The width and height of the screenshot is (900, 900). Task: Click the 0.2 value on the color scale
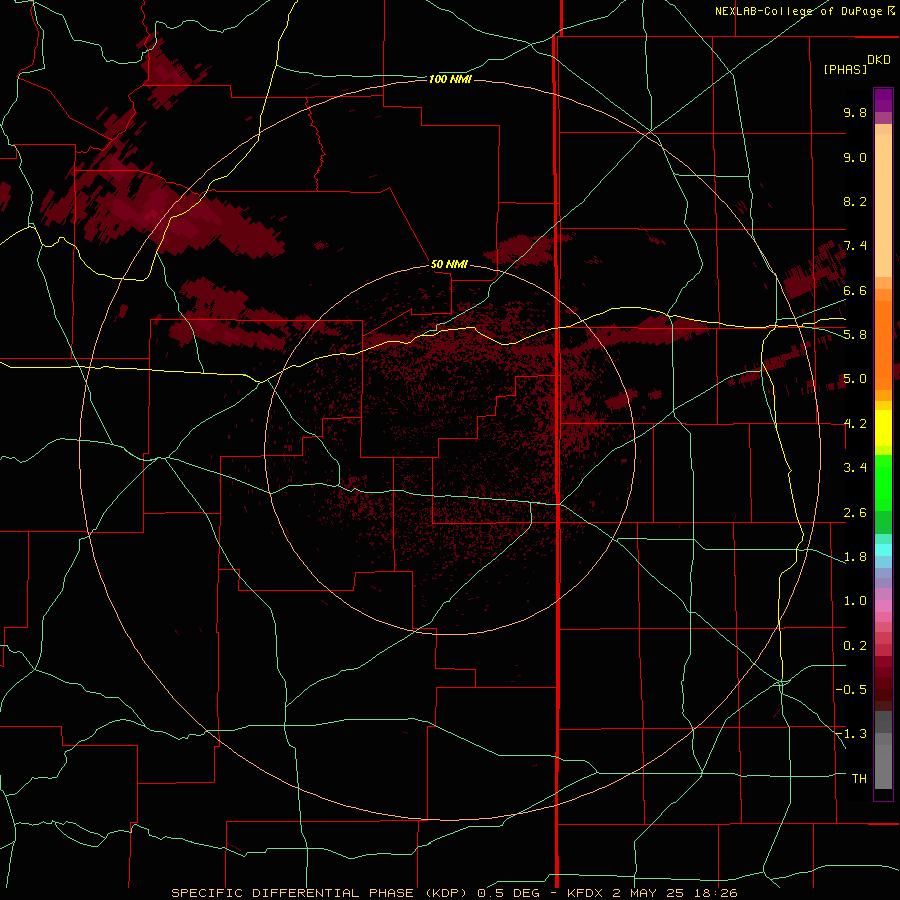coord(855,646)
